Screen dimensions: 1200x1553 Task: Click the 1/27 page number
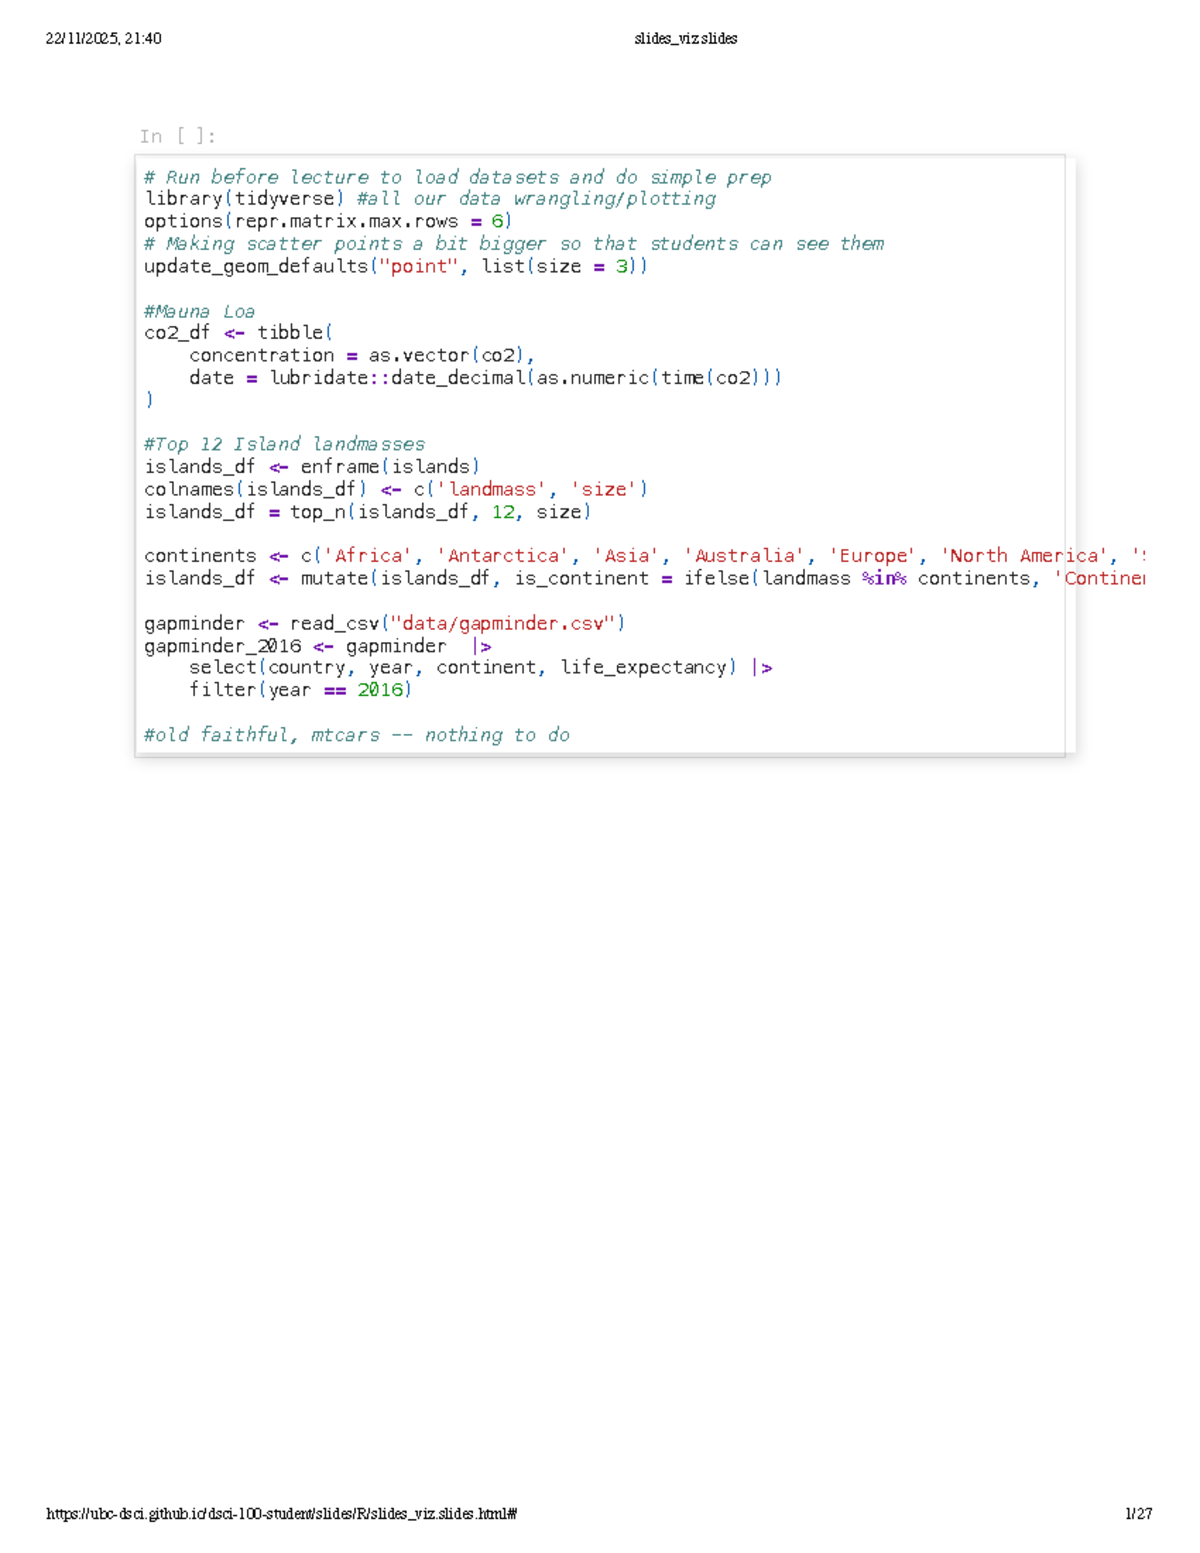tap(1138, 1513)
